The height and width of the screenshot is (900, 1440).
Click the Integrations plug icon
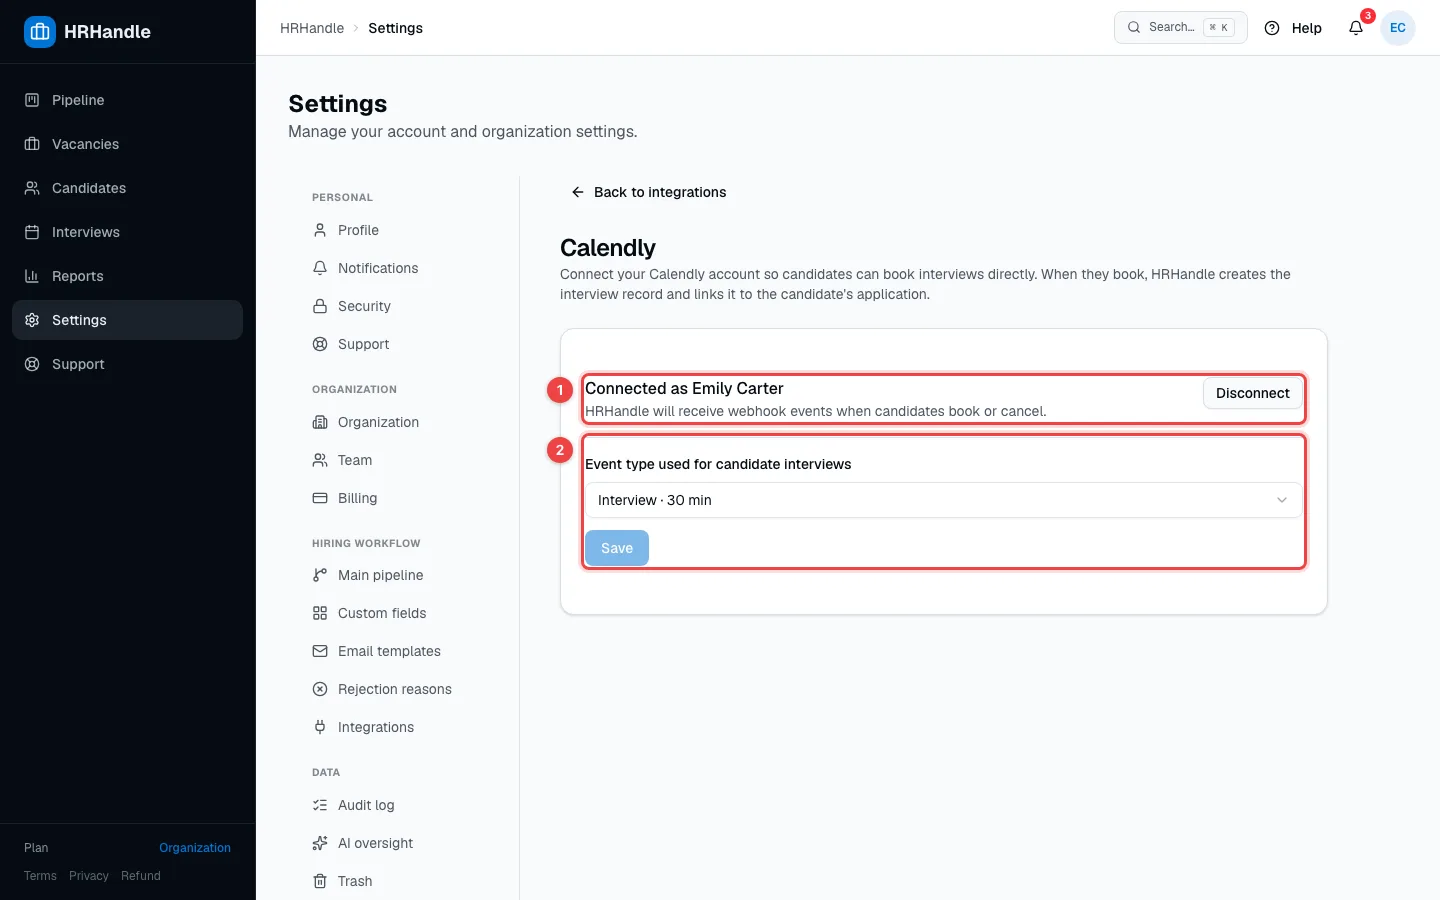[320, 727]
